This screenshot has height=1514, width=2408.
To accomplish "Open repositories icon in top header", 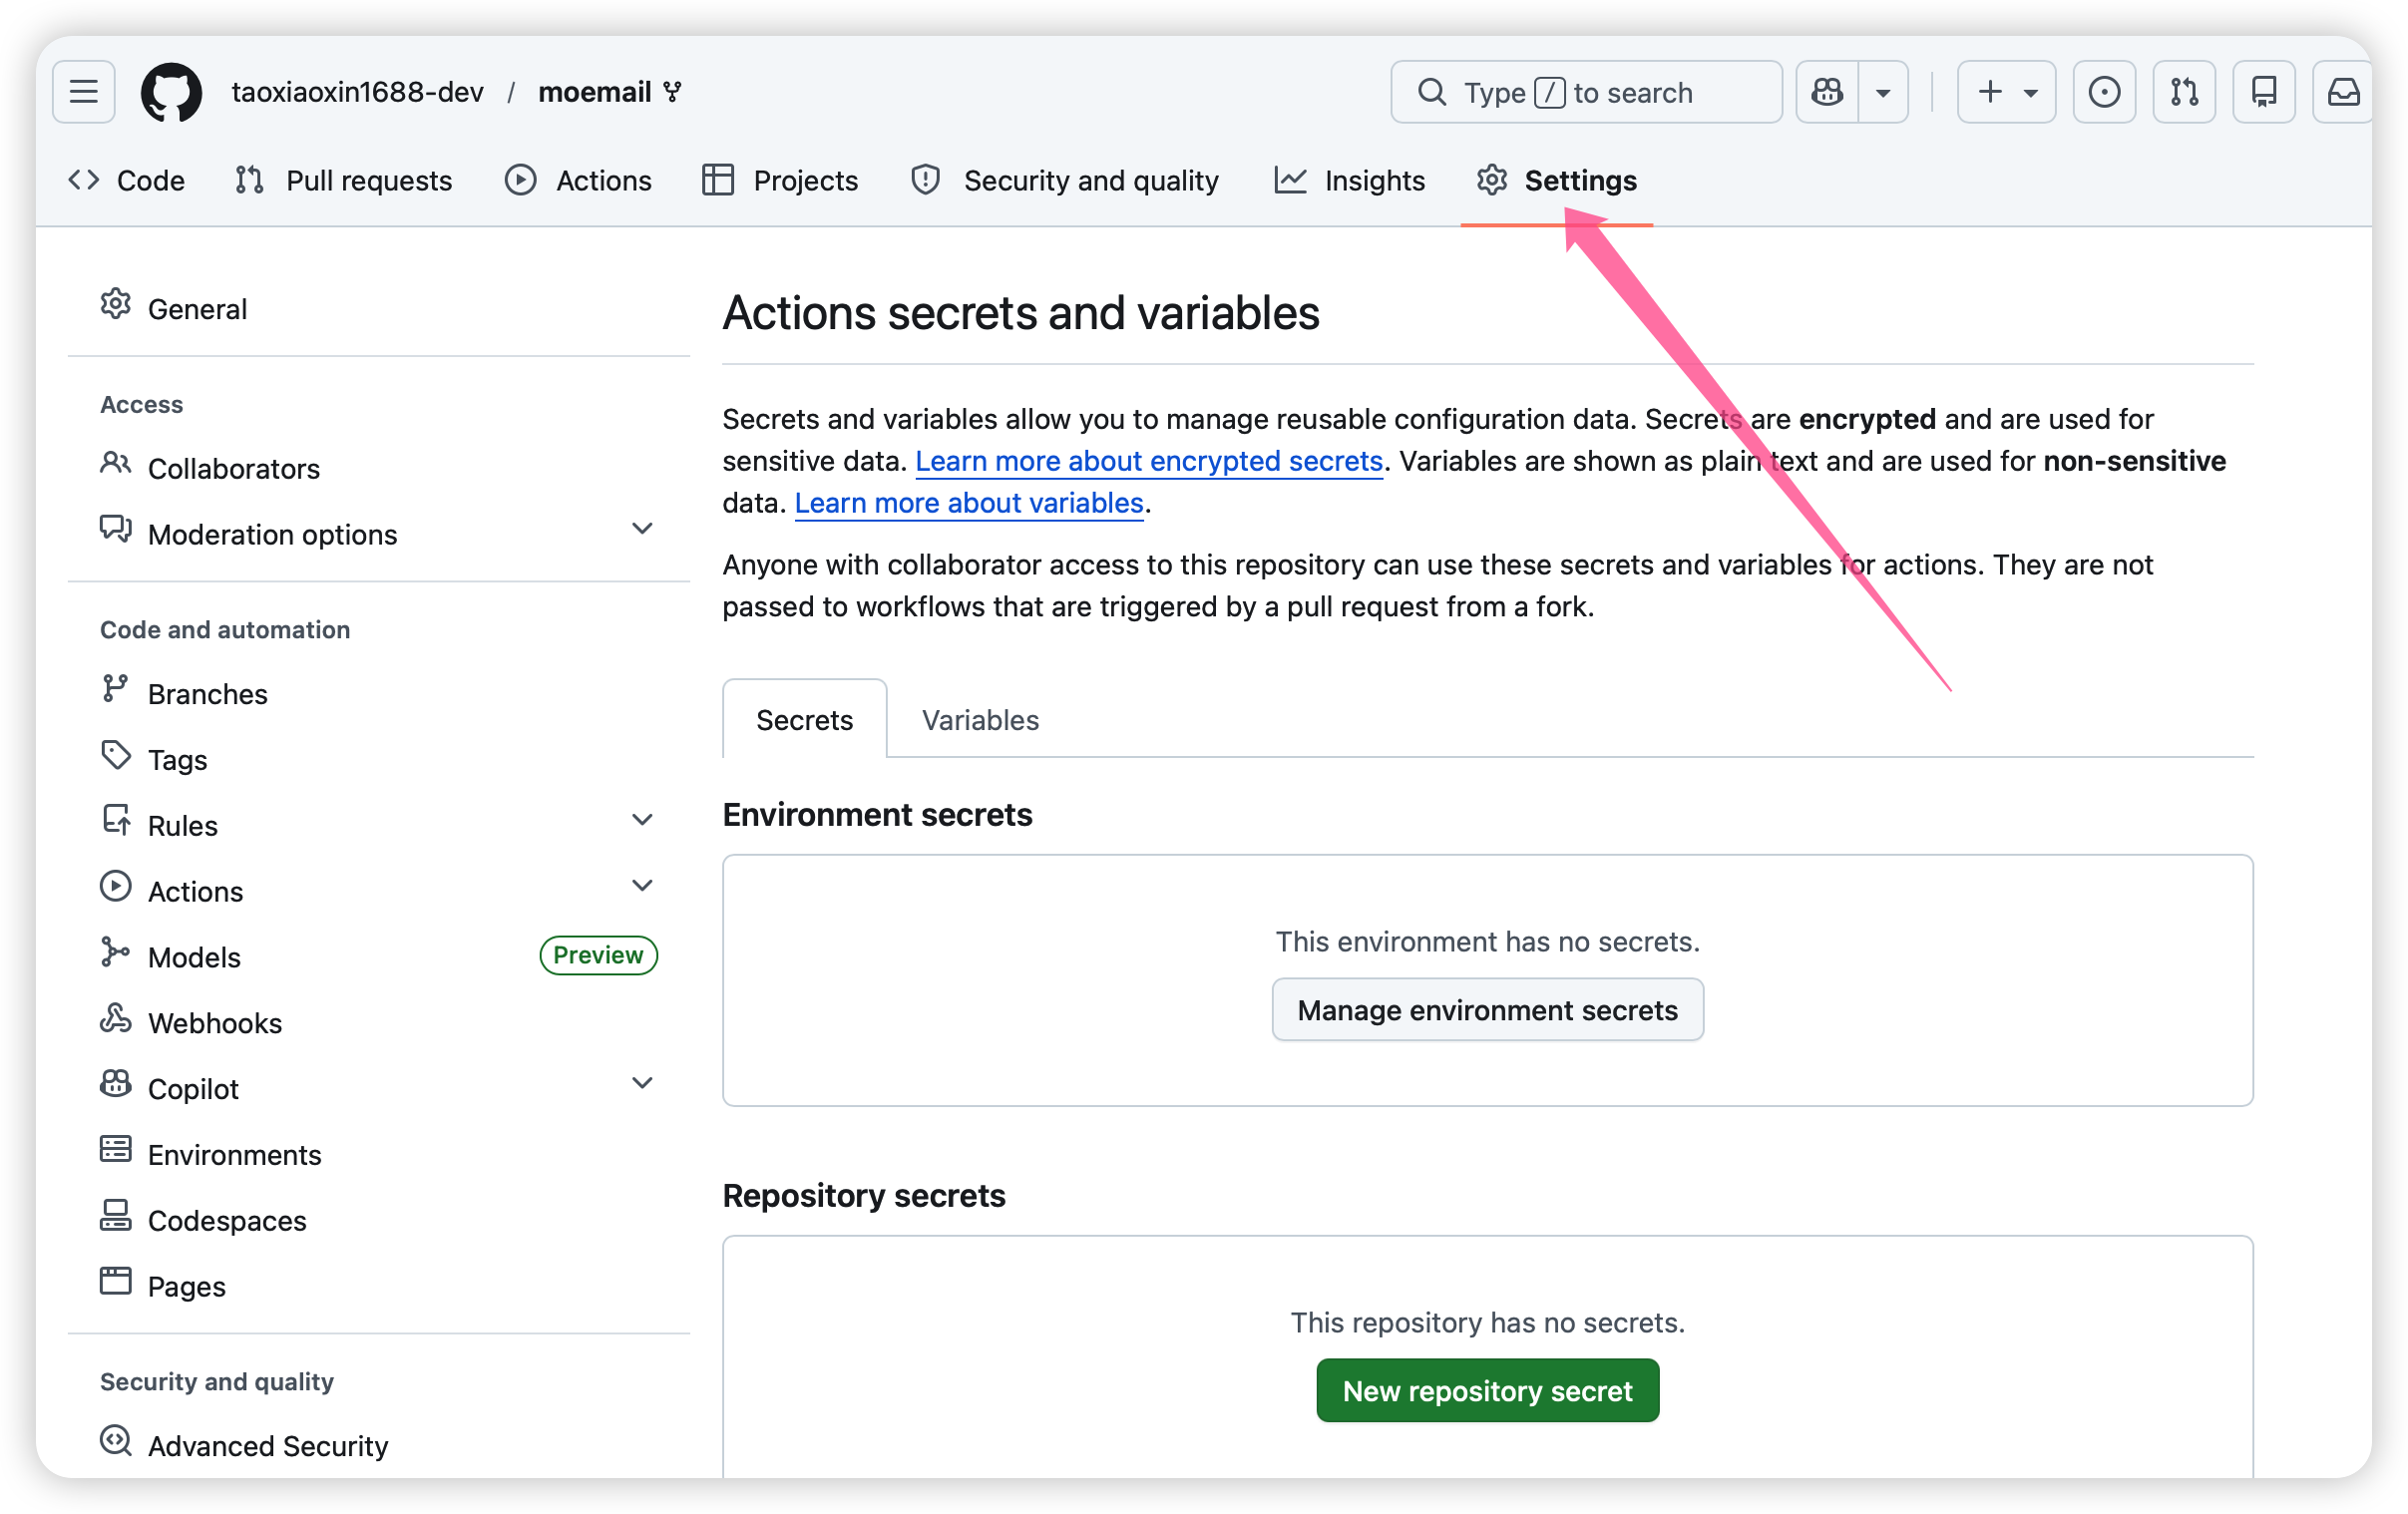I will [x=2264, y=92].
